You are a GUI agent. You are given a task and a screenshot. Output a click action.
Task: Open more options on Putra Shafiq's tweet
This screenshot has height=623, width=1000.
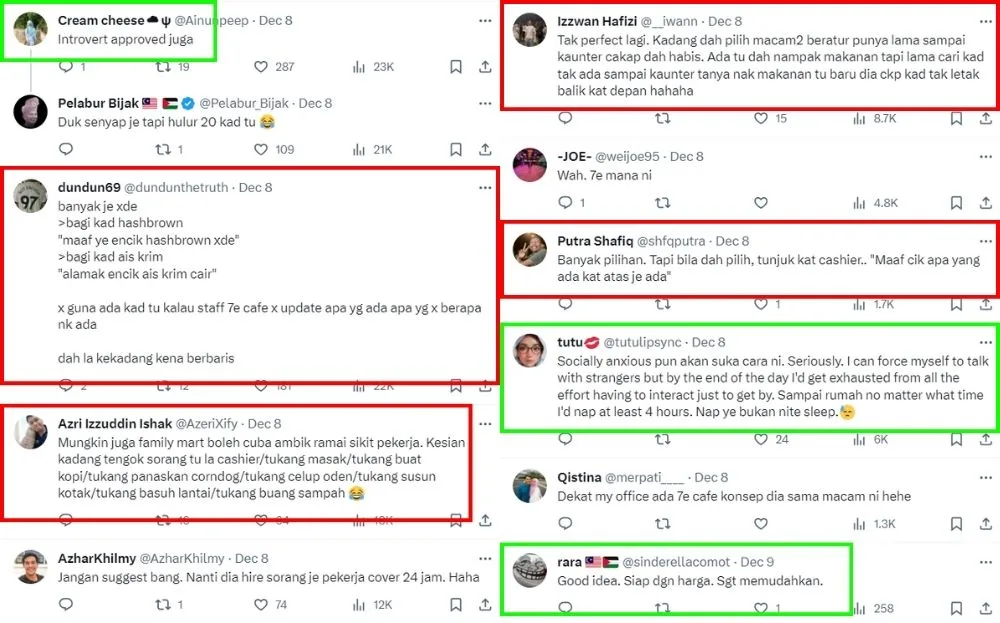click(985, 241)
